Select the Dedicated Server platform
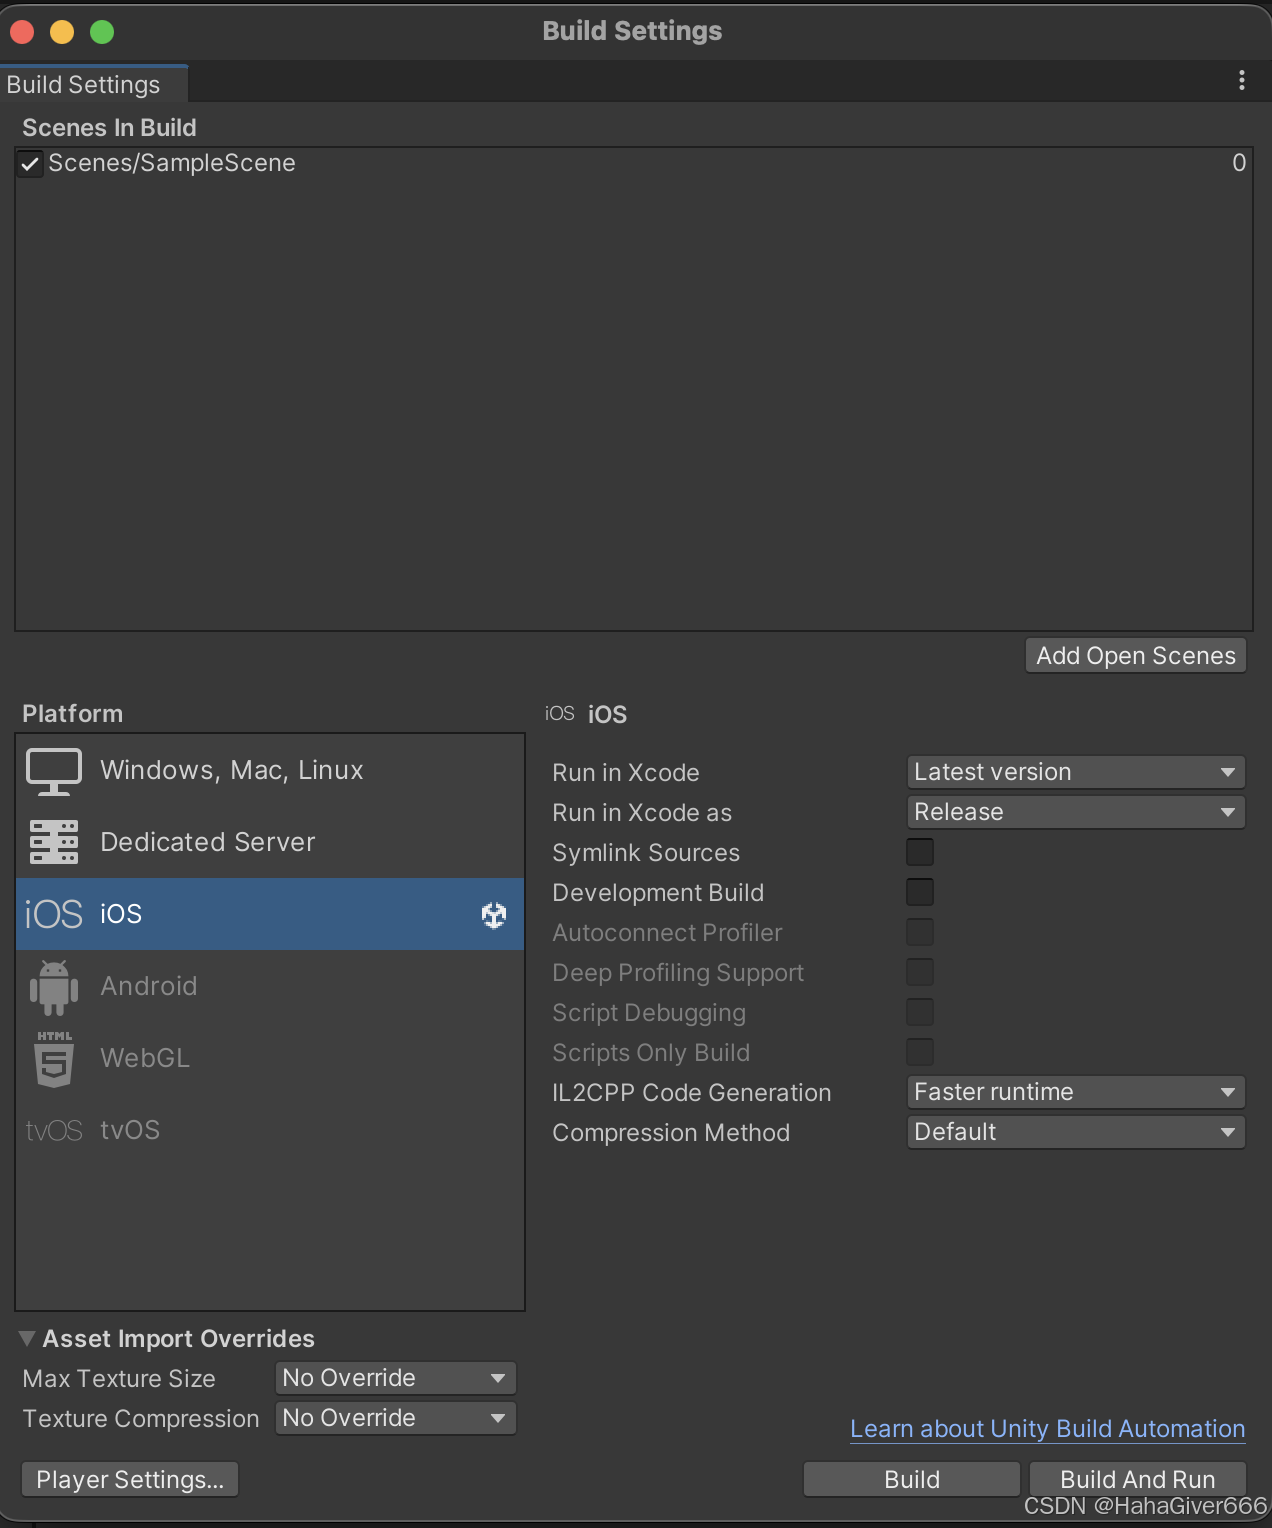This screenshot has height=1528, width=1272. pyautogui.click(x=270, y=842)
